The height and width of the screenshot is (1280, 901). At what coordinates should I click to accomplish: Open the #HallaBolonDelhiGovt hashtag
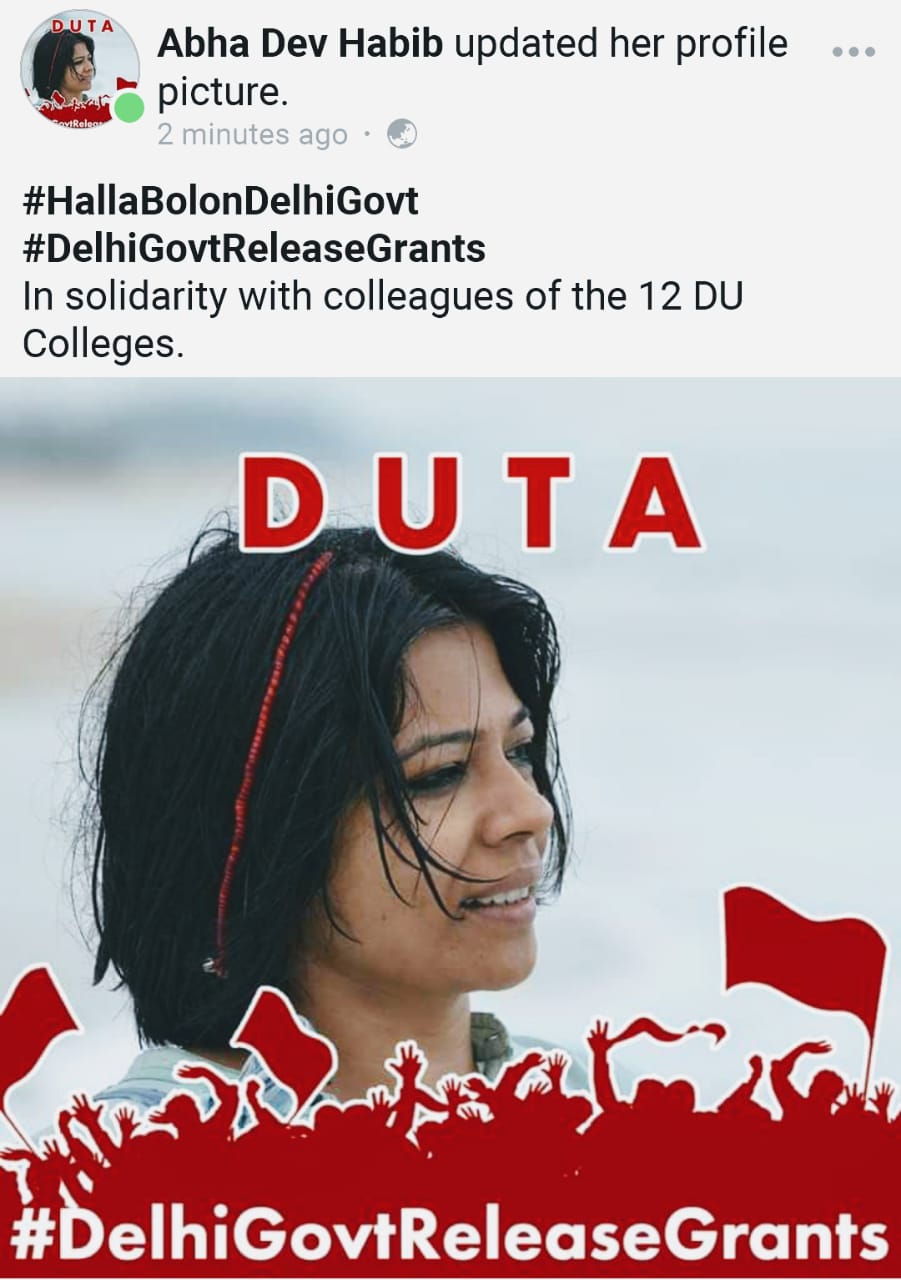coord(220,202)
